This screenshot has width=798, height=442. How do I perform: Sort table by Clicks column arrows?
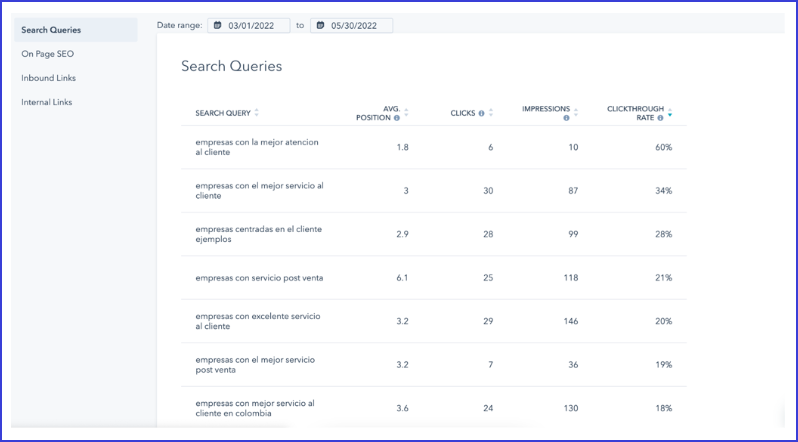[x=491, y=113]
